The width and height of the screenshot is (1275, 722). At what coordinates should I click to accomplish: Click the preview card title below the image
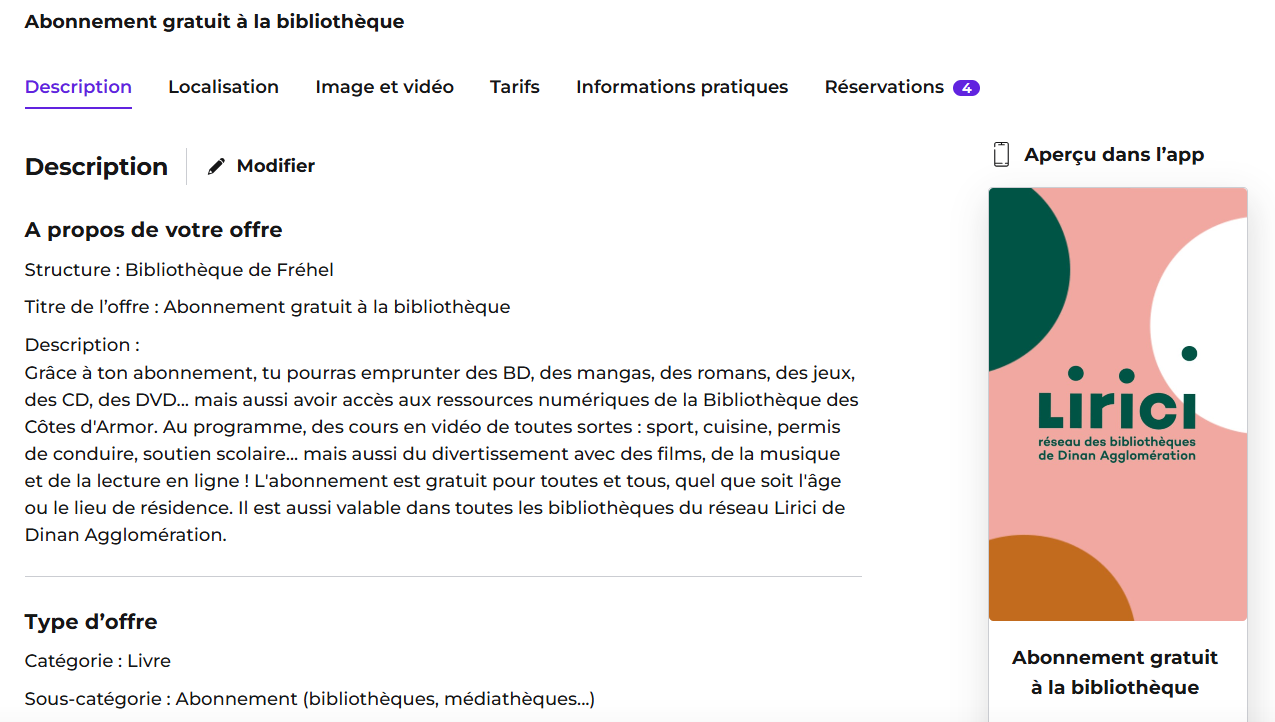pyautogui.click(x=1115, y=673)
